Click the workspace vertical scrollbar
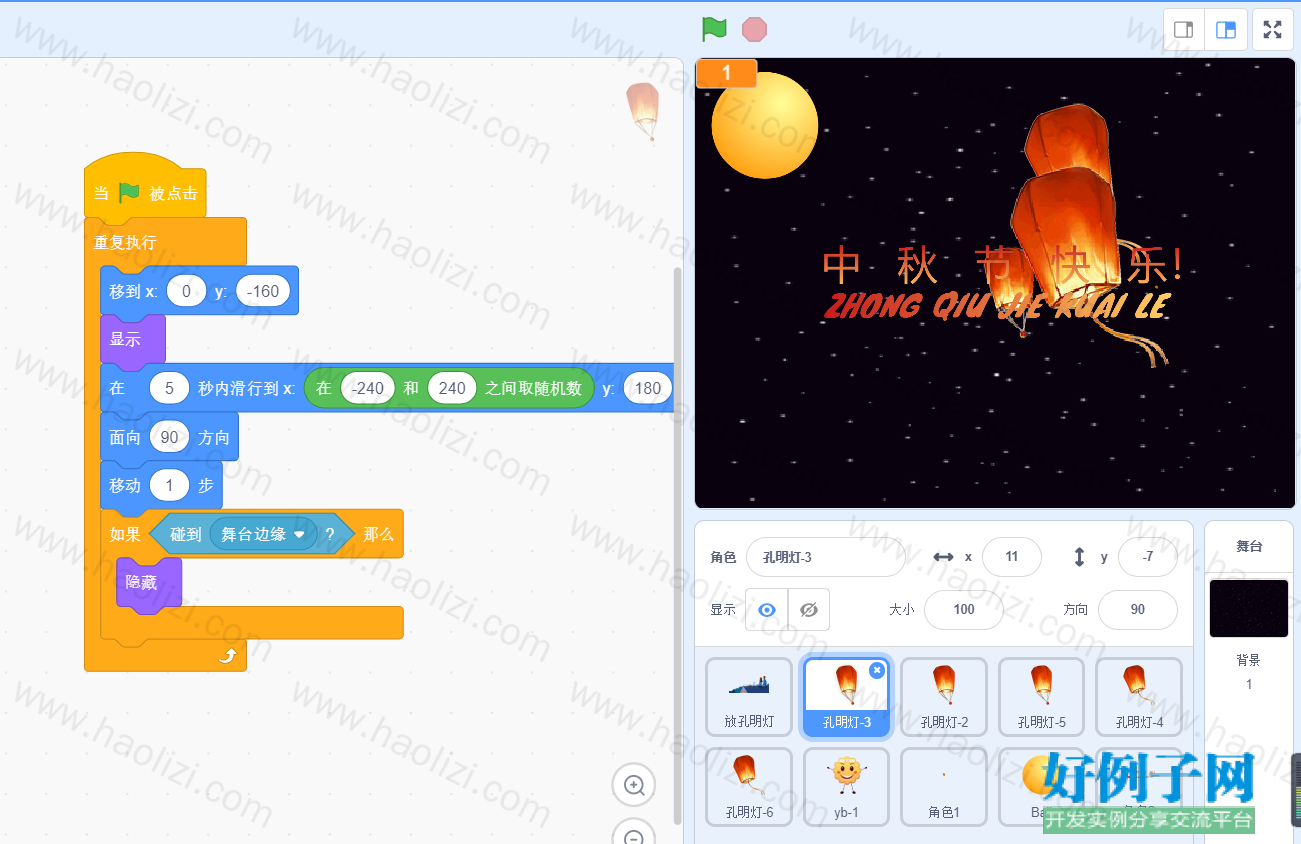 pyautogui.click(x=677, y=545)
